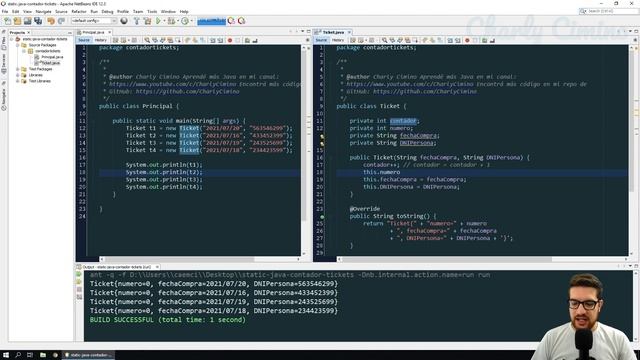The height and width of the screenshot is (360, 640).
Task: Collapse the static-java-contador-tickets project node
Action: 12,39
